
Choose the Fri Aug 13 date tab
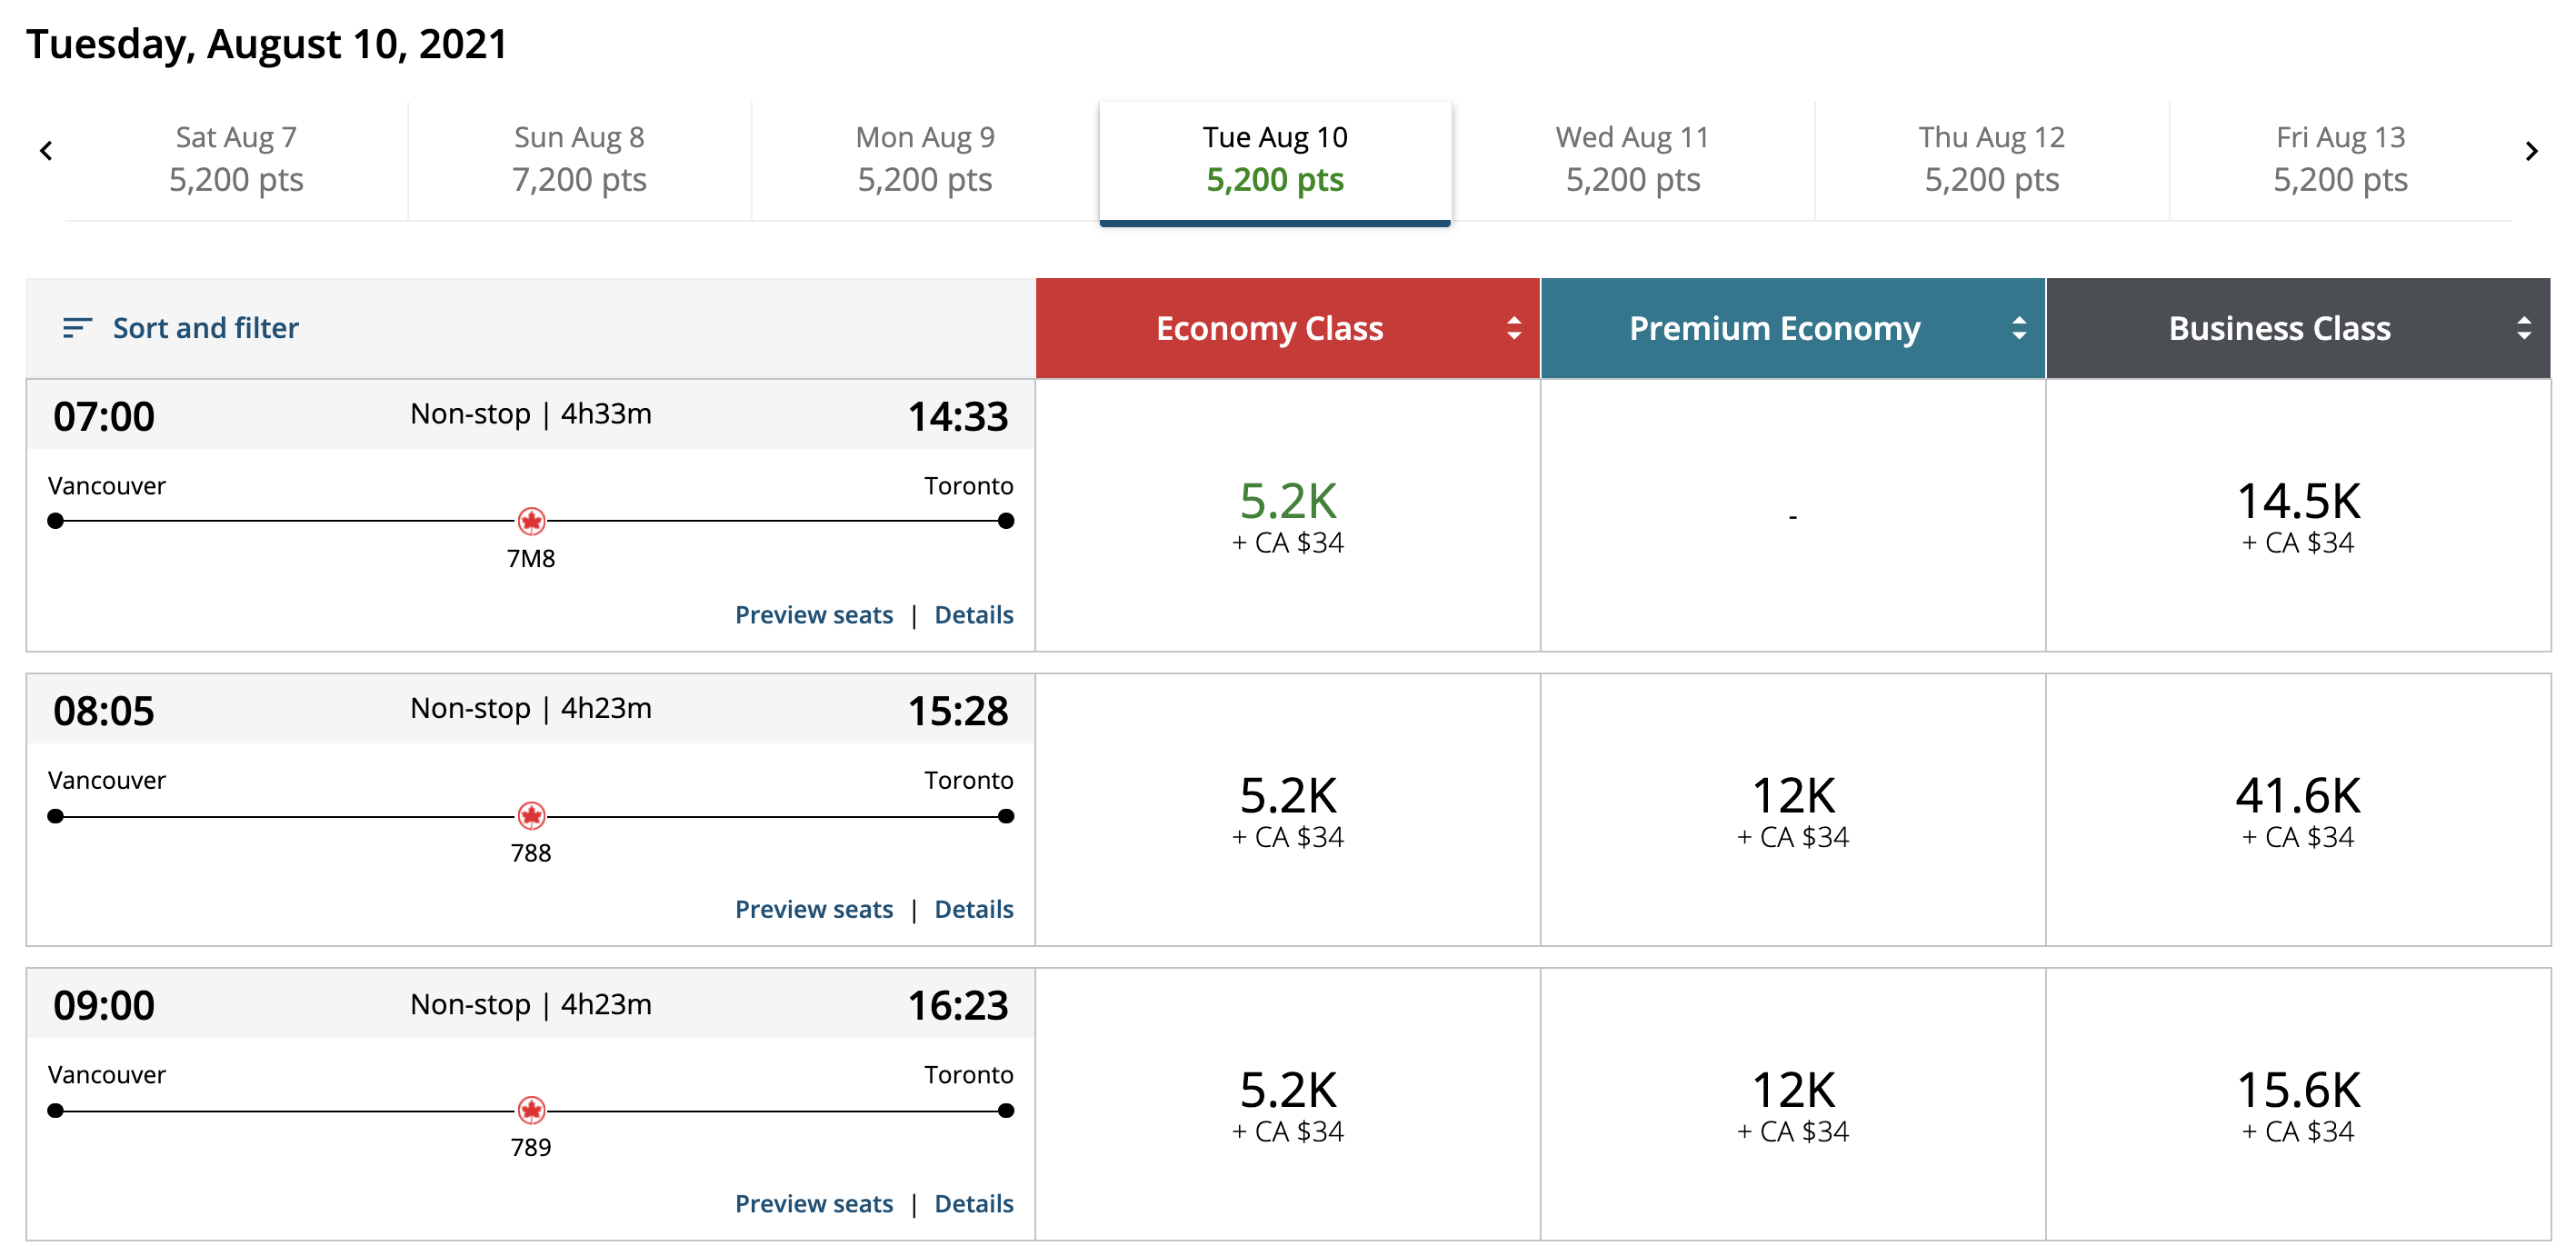pos(2339,159)
